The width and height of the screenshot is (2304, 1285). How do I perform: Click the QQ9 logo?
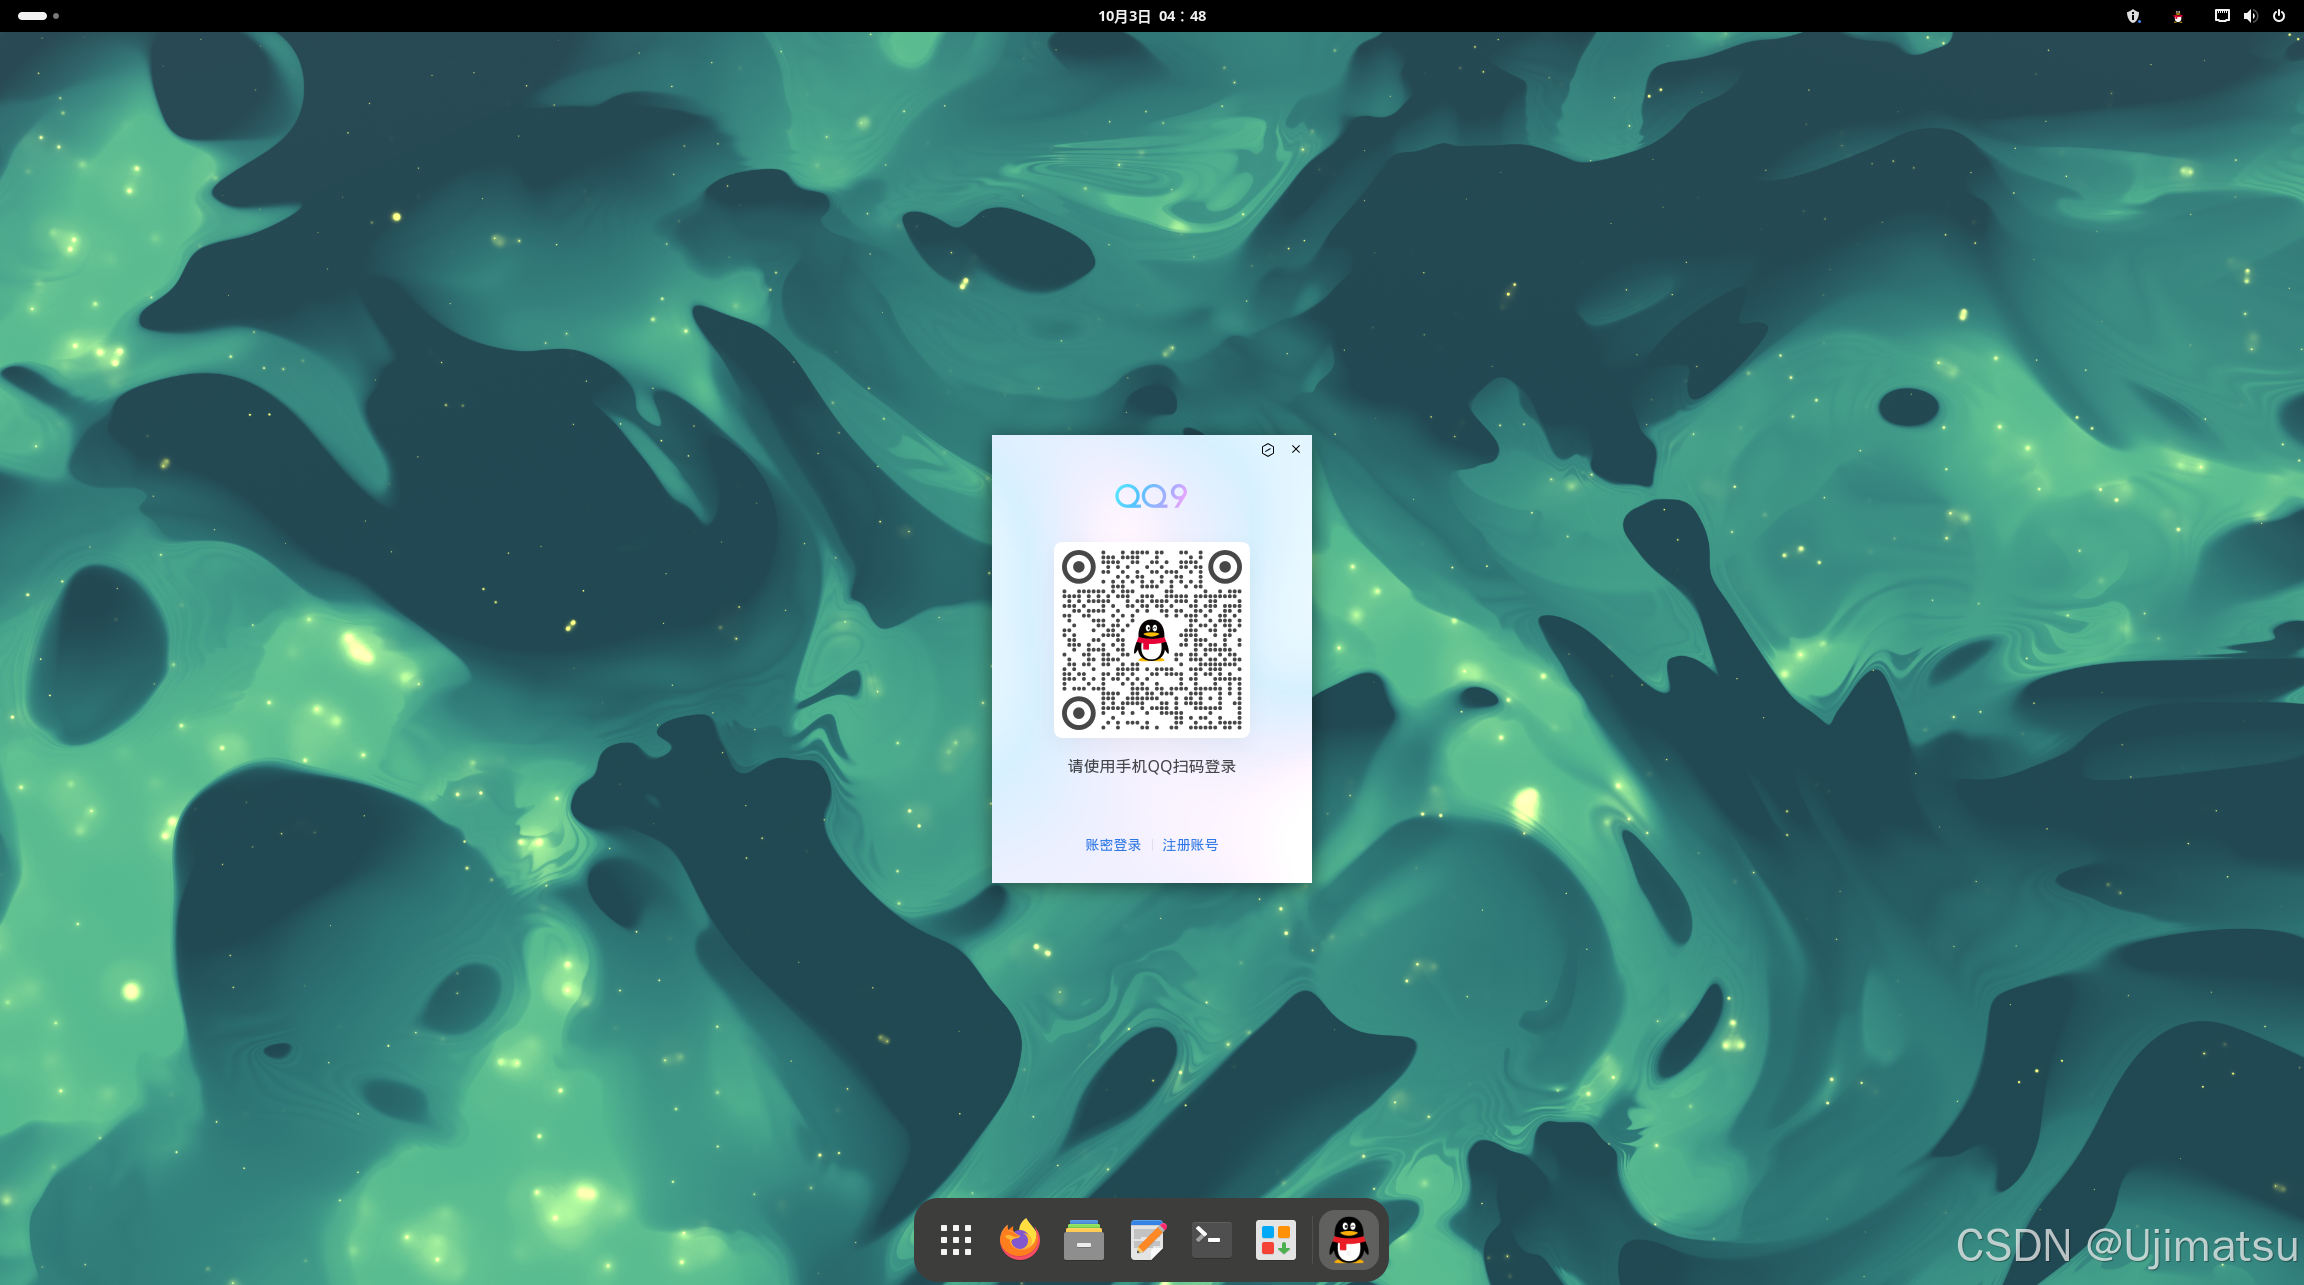[x=1151, y=496]
